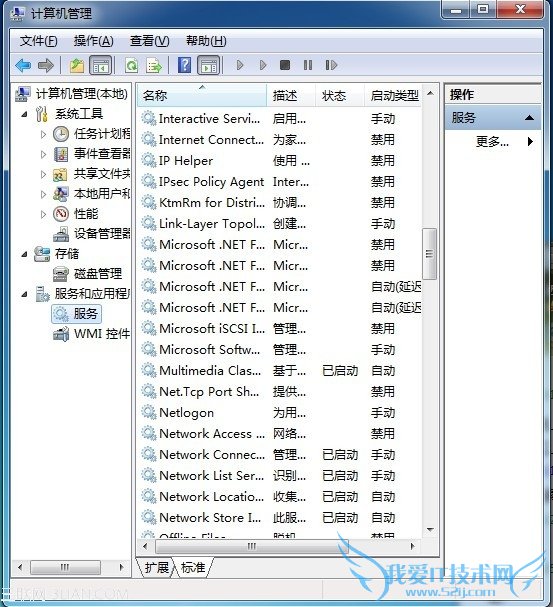
Task: Select the 设备管理器 tree item
Action: click(x=92, y=233)
